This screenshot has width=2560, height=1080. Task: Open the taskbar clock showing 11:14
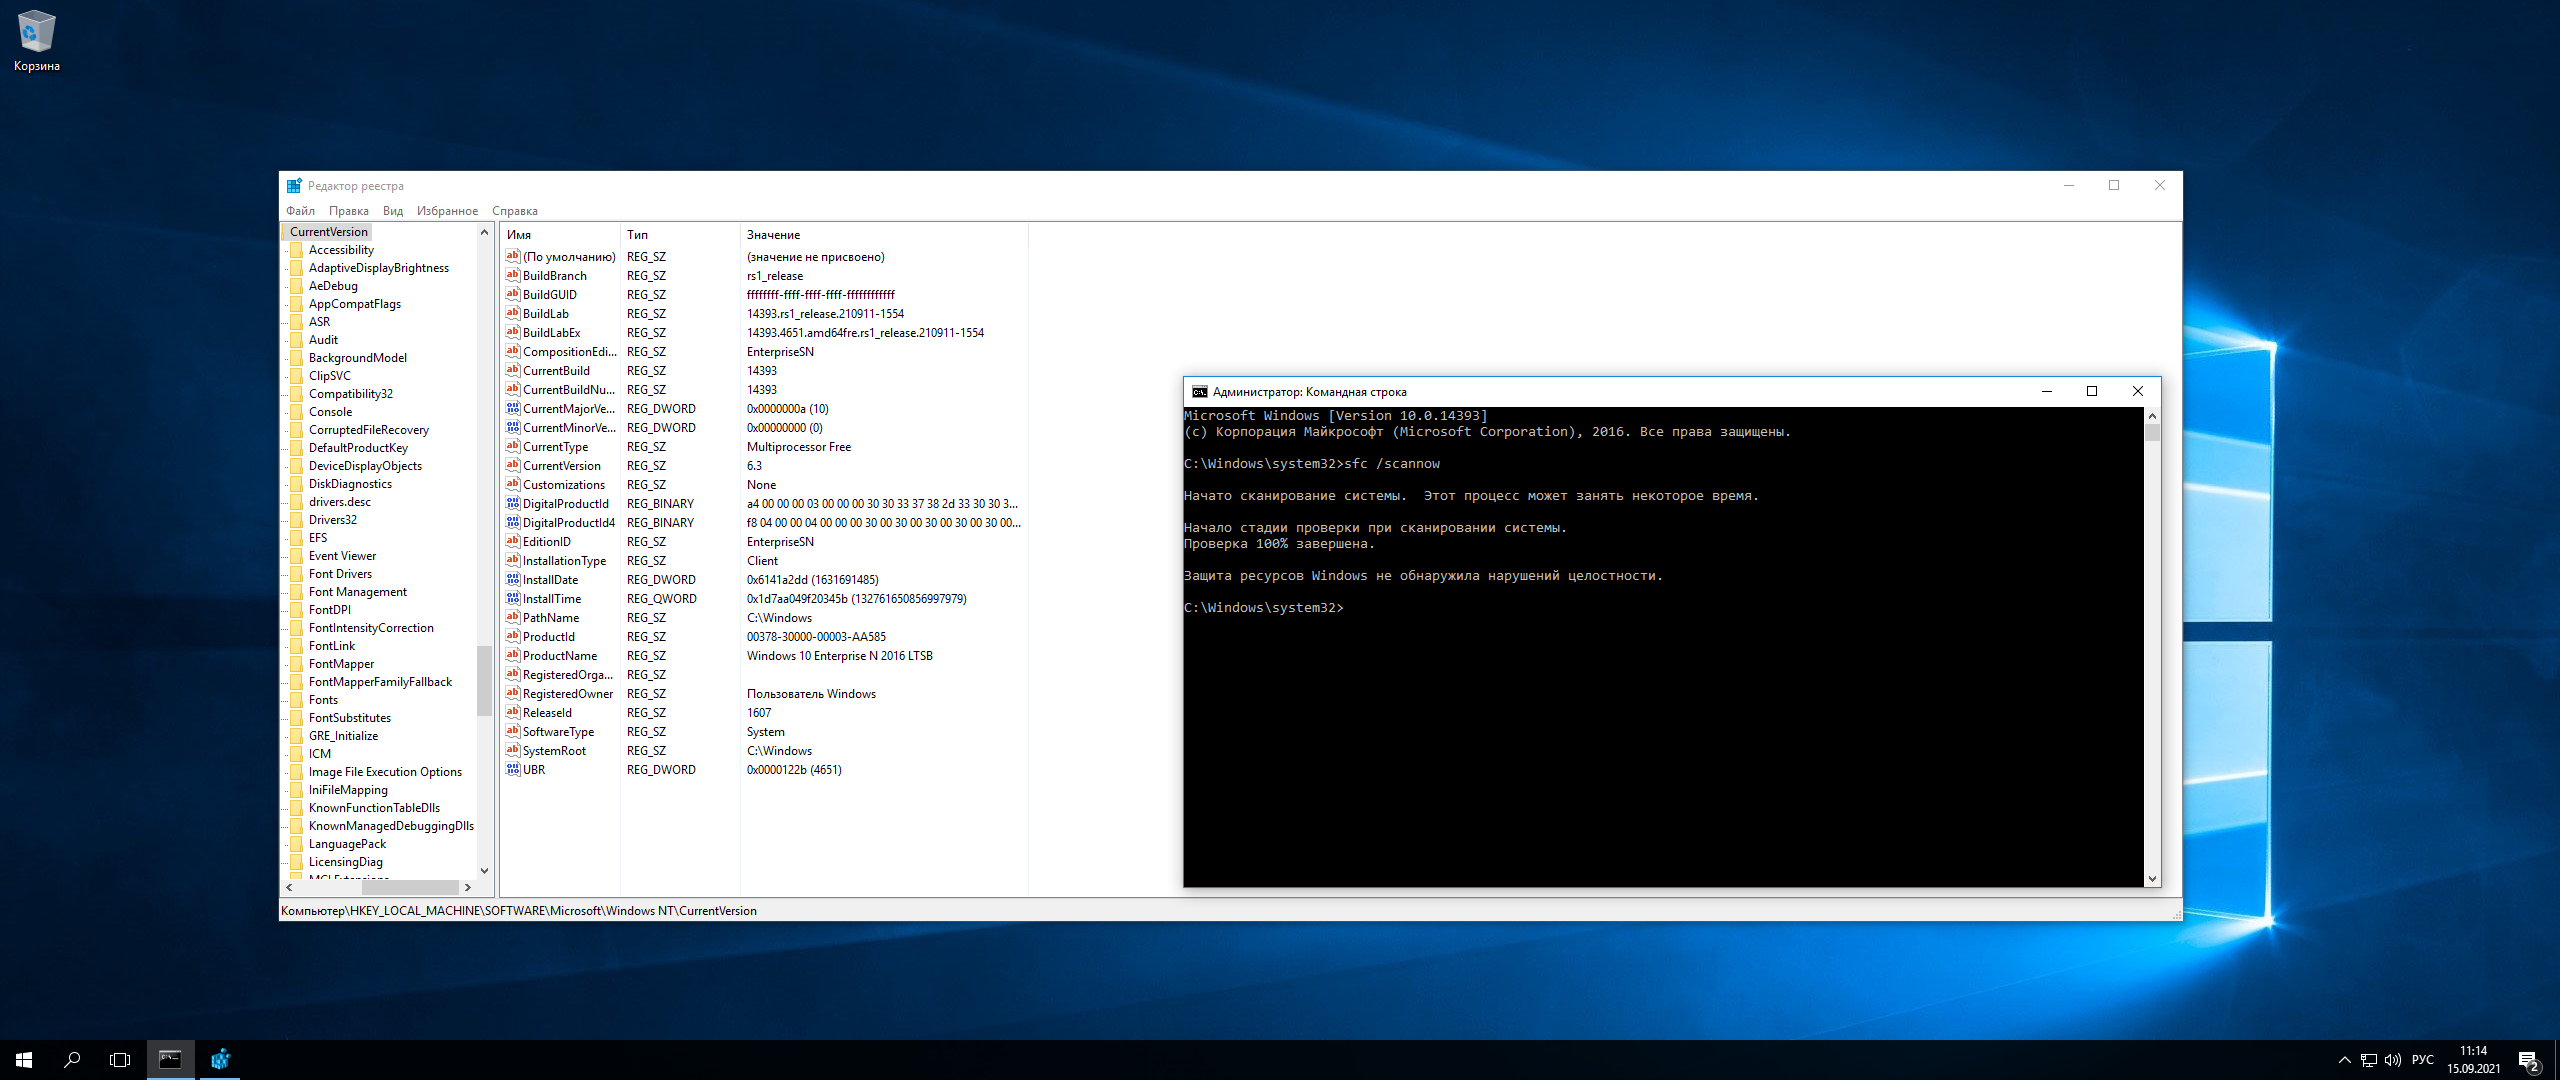coord(2474,1060)
